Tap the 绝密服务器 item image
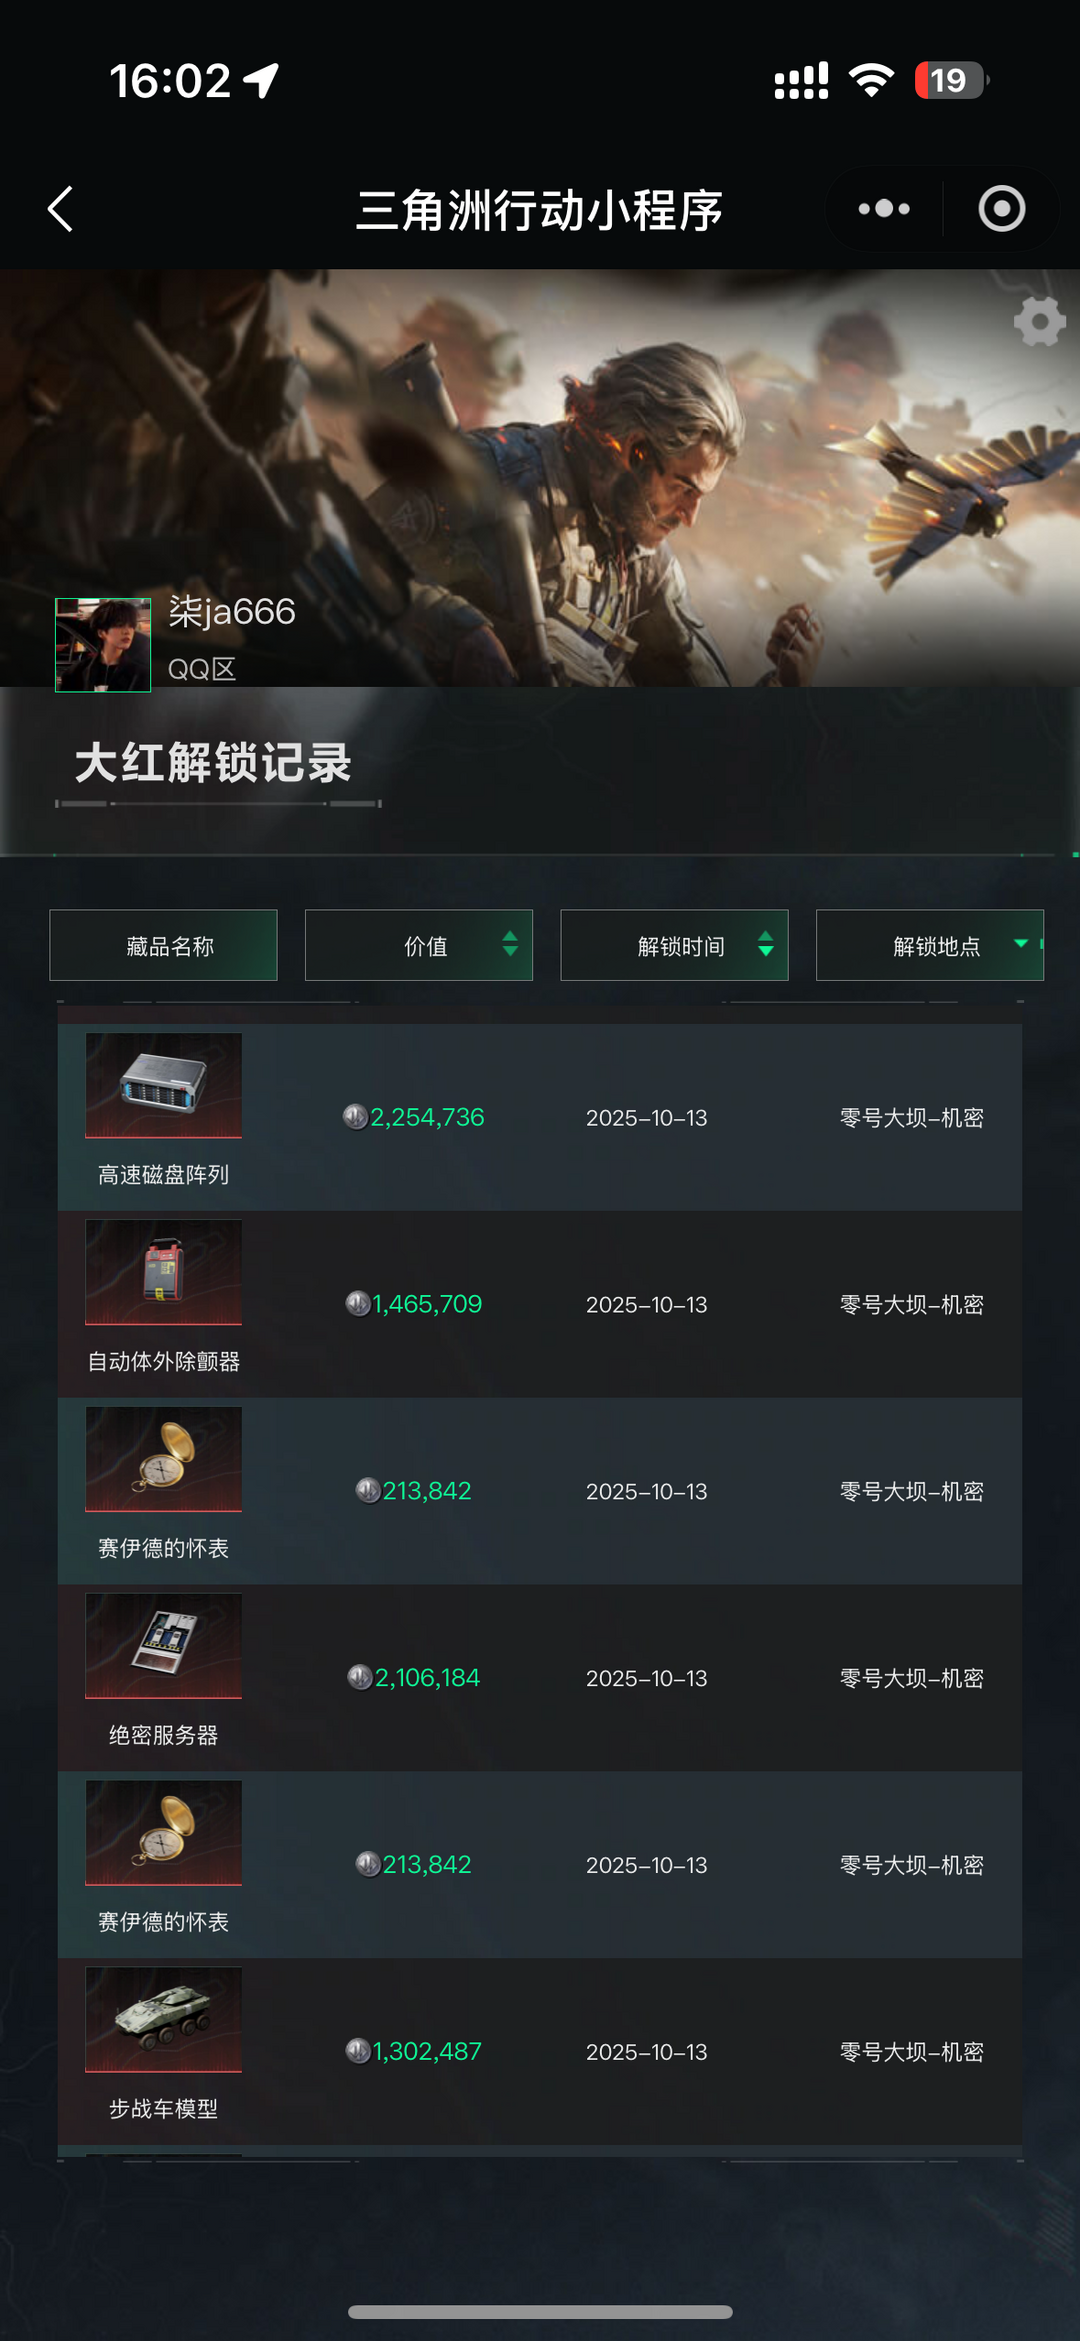The image size is (1080, 2341). pyautogui.click(x=164, y=1646)
